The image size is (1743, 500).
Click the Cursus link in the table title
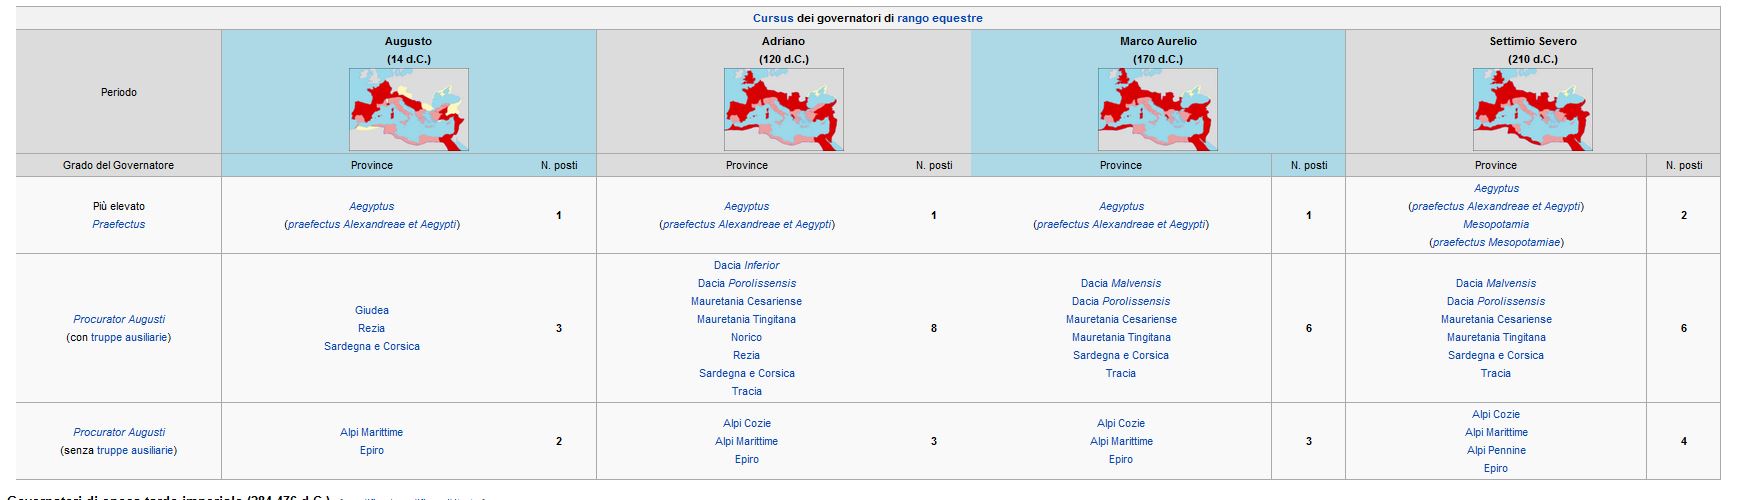(773, 18)
